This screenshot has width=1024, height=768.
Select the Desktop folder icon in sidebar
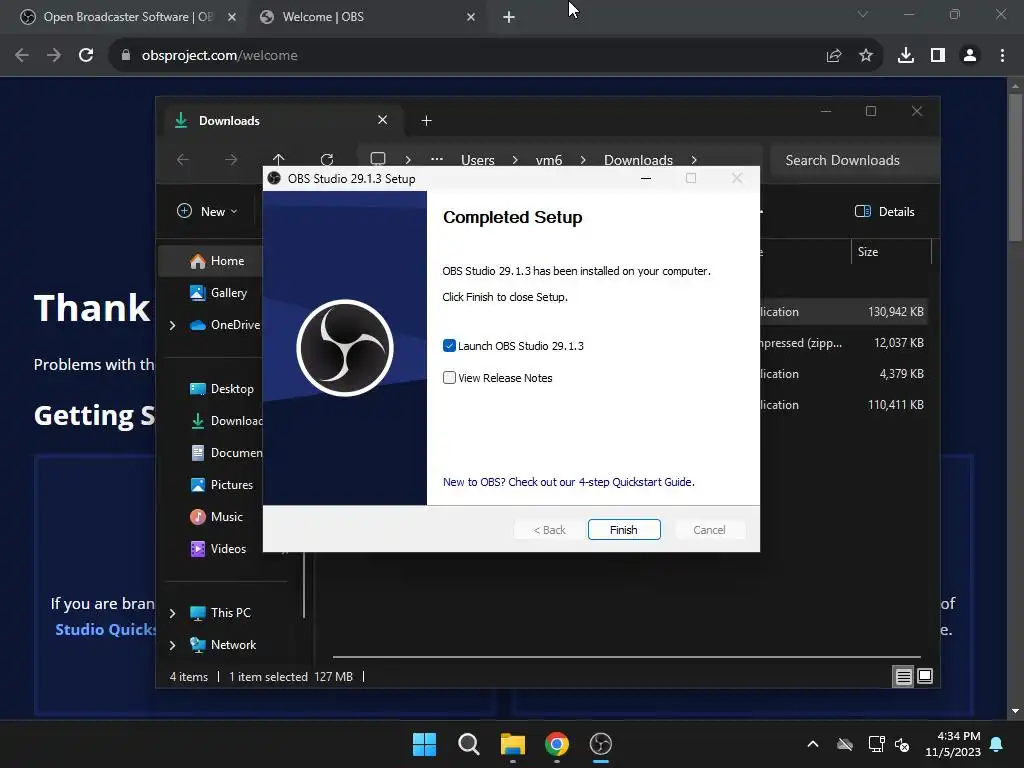pyautogui.click(x=197, y=389)
